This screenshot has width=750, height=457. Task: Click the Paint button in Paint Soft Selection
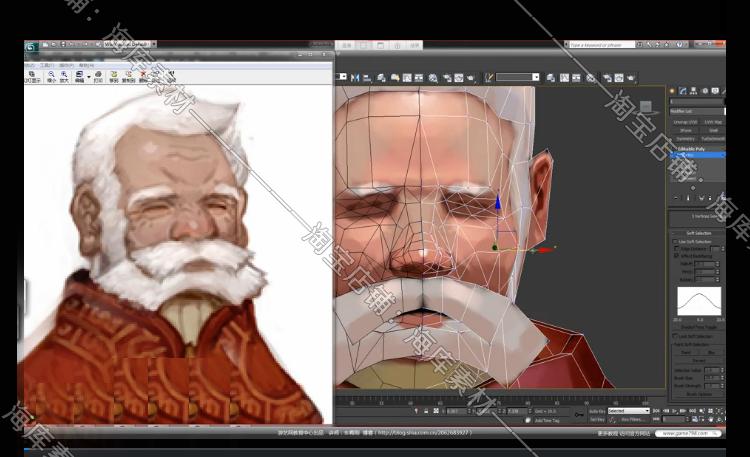coord(685,352)
